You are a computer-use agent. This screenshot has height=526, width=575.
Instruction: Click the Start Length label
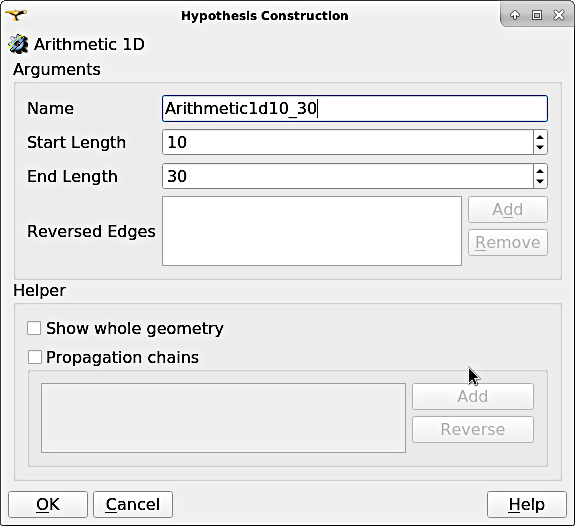[x=76, y=142]
